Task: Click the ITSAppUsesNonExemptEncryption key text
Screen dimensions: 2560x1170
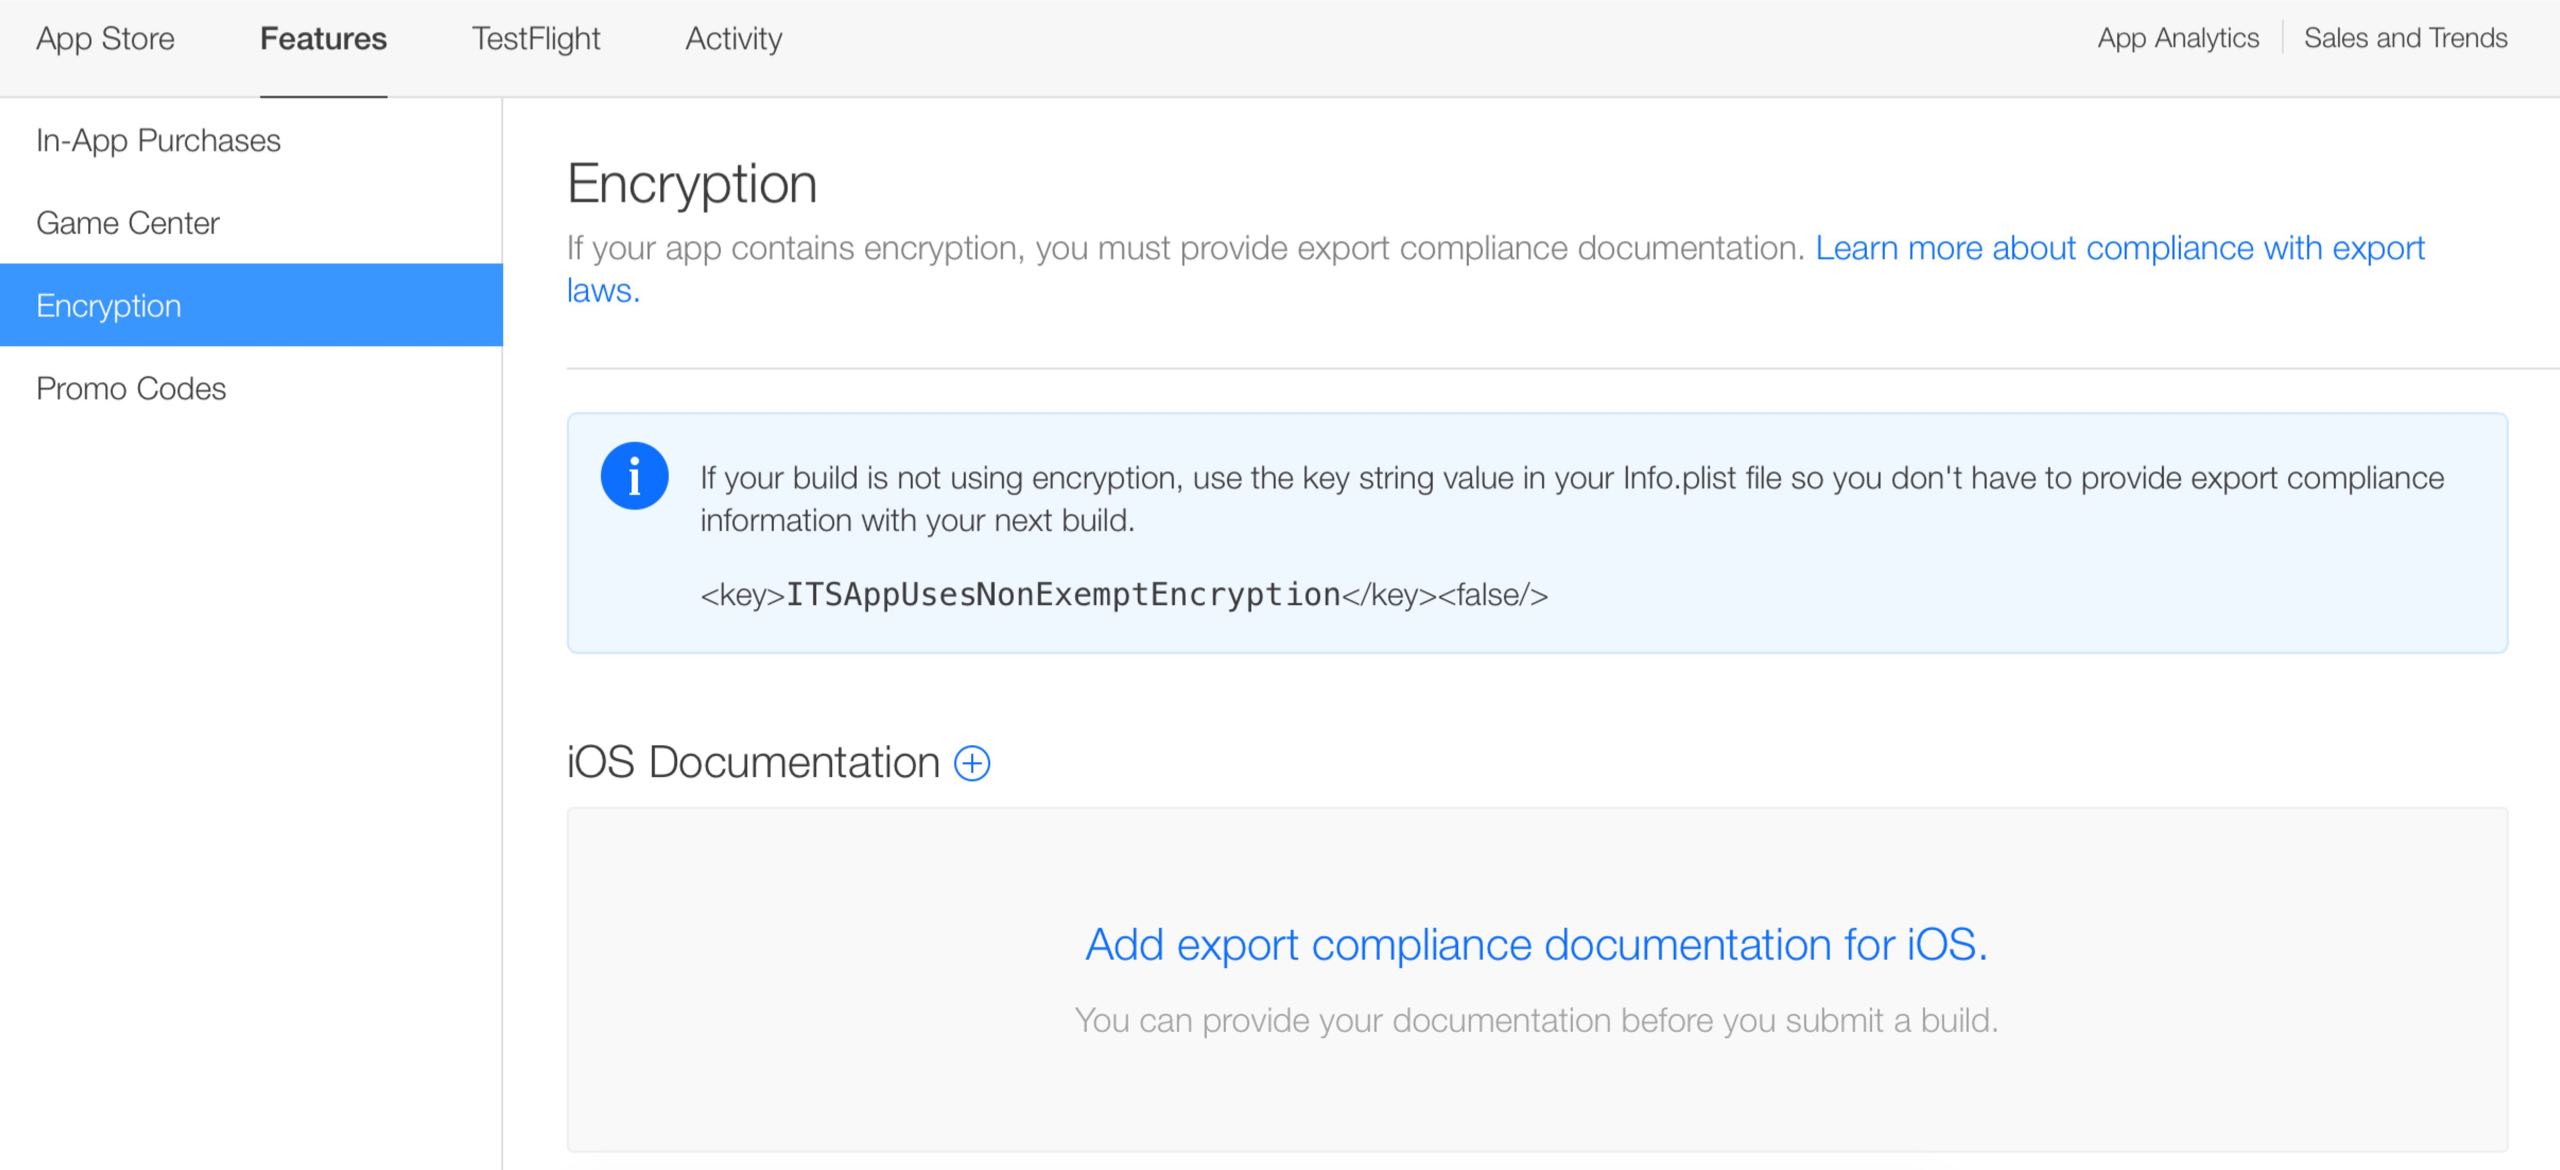Action: coord(1062,595)
